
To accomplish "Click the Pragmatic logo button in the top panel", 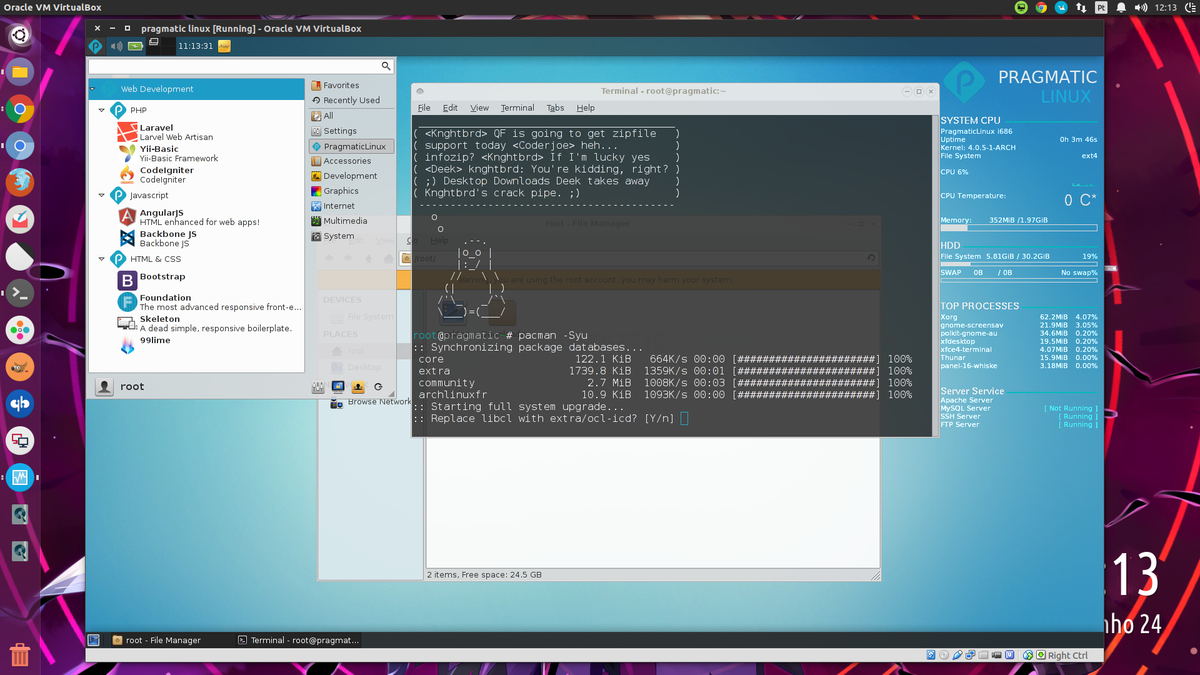I will click(x=96, y=46).
